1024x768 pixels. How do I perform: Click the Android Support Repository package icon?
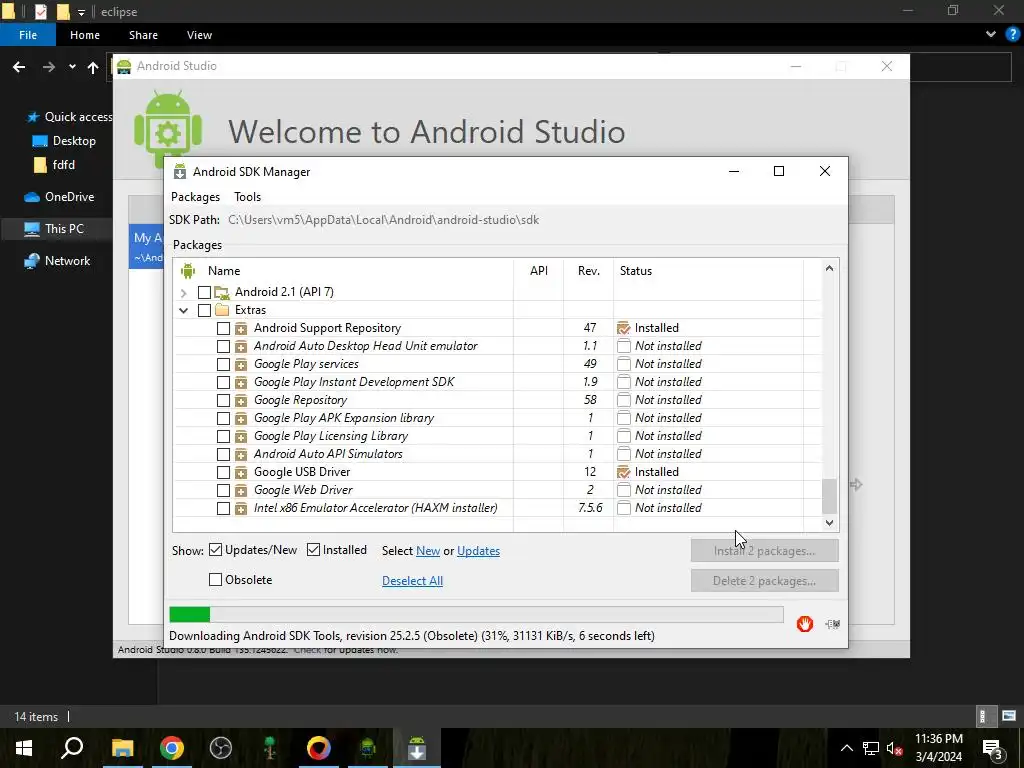tap(241, 328)
